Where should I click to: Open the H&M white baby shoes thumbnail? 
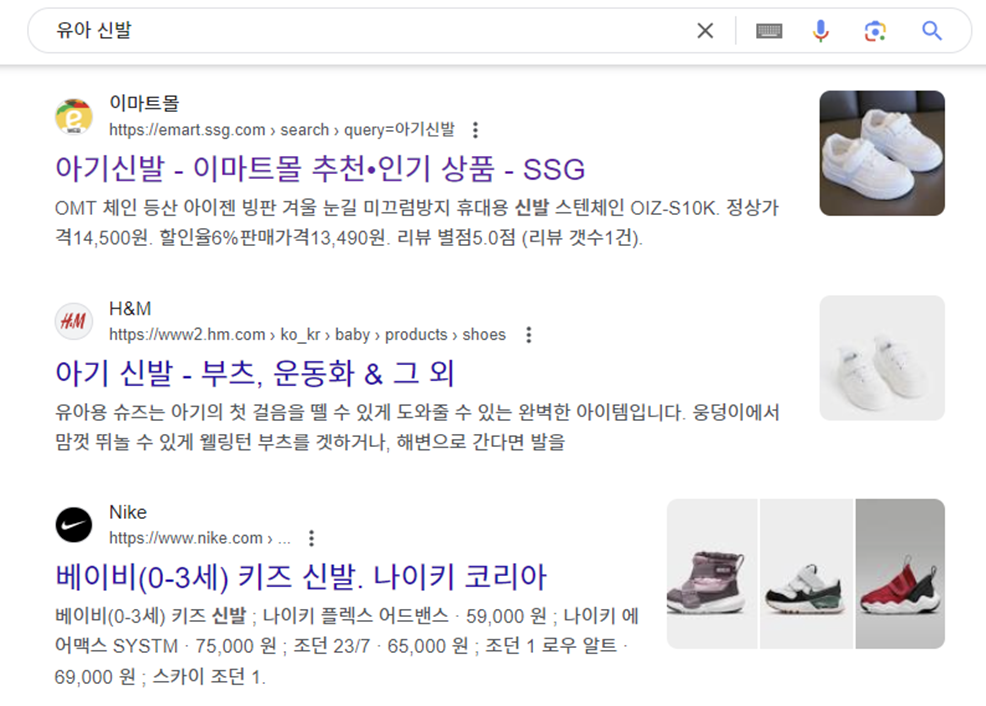882,358
